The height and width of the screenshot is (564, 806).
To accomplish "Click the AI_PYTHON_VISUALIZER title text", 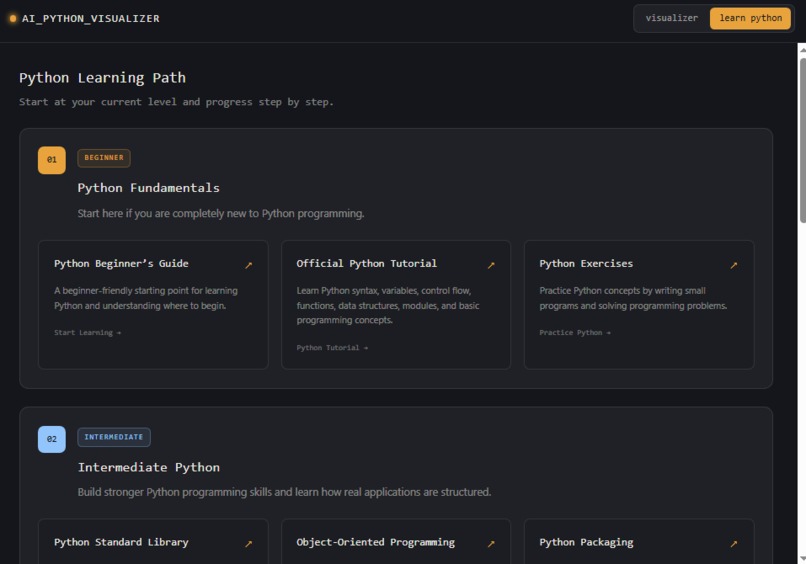I will pyautogui.click(x=90, y=19).
